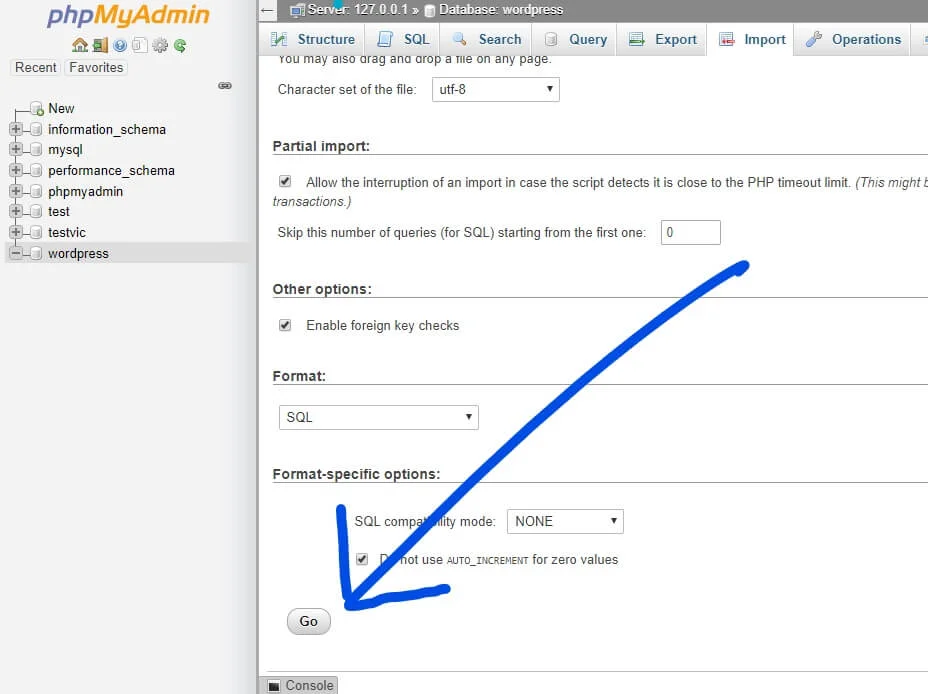Click the testvic database icon
This screenshot has height=694, width=928.
coord(36,233)
